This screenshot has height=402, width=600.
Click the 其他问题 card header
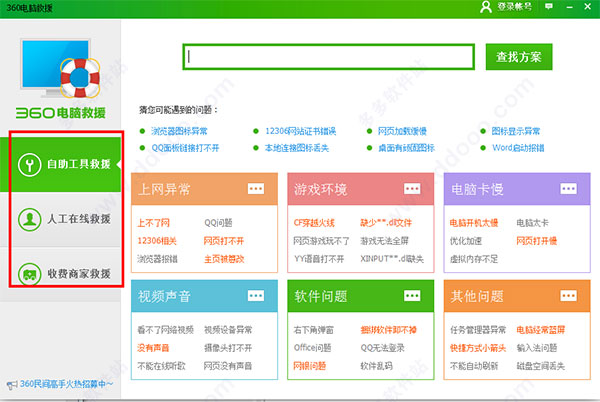coord(517,296)
